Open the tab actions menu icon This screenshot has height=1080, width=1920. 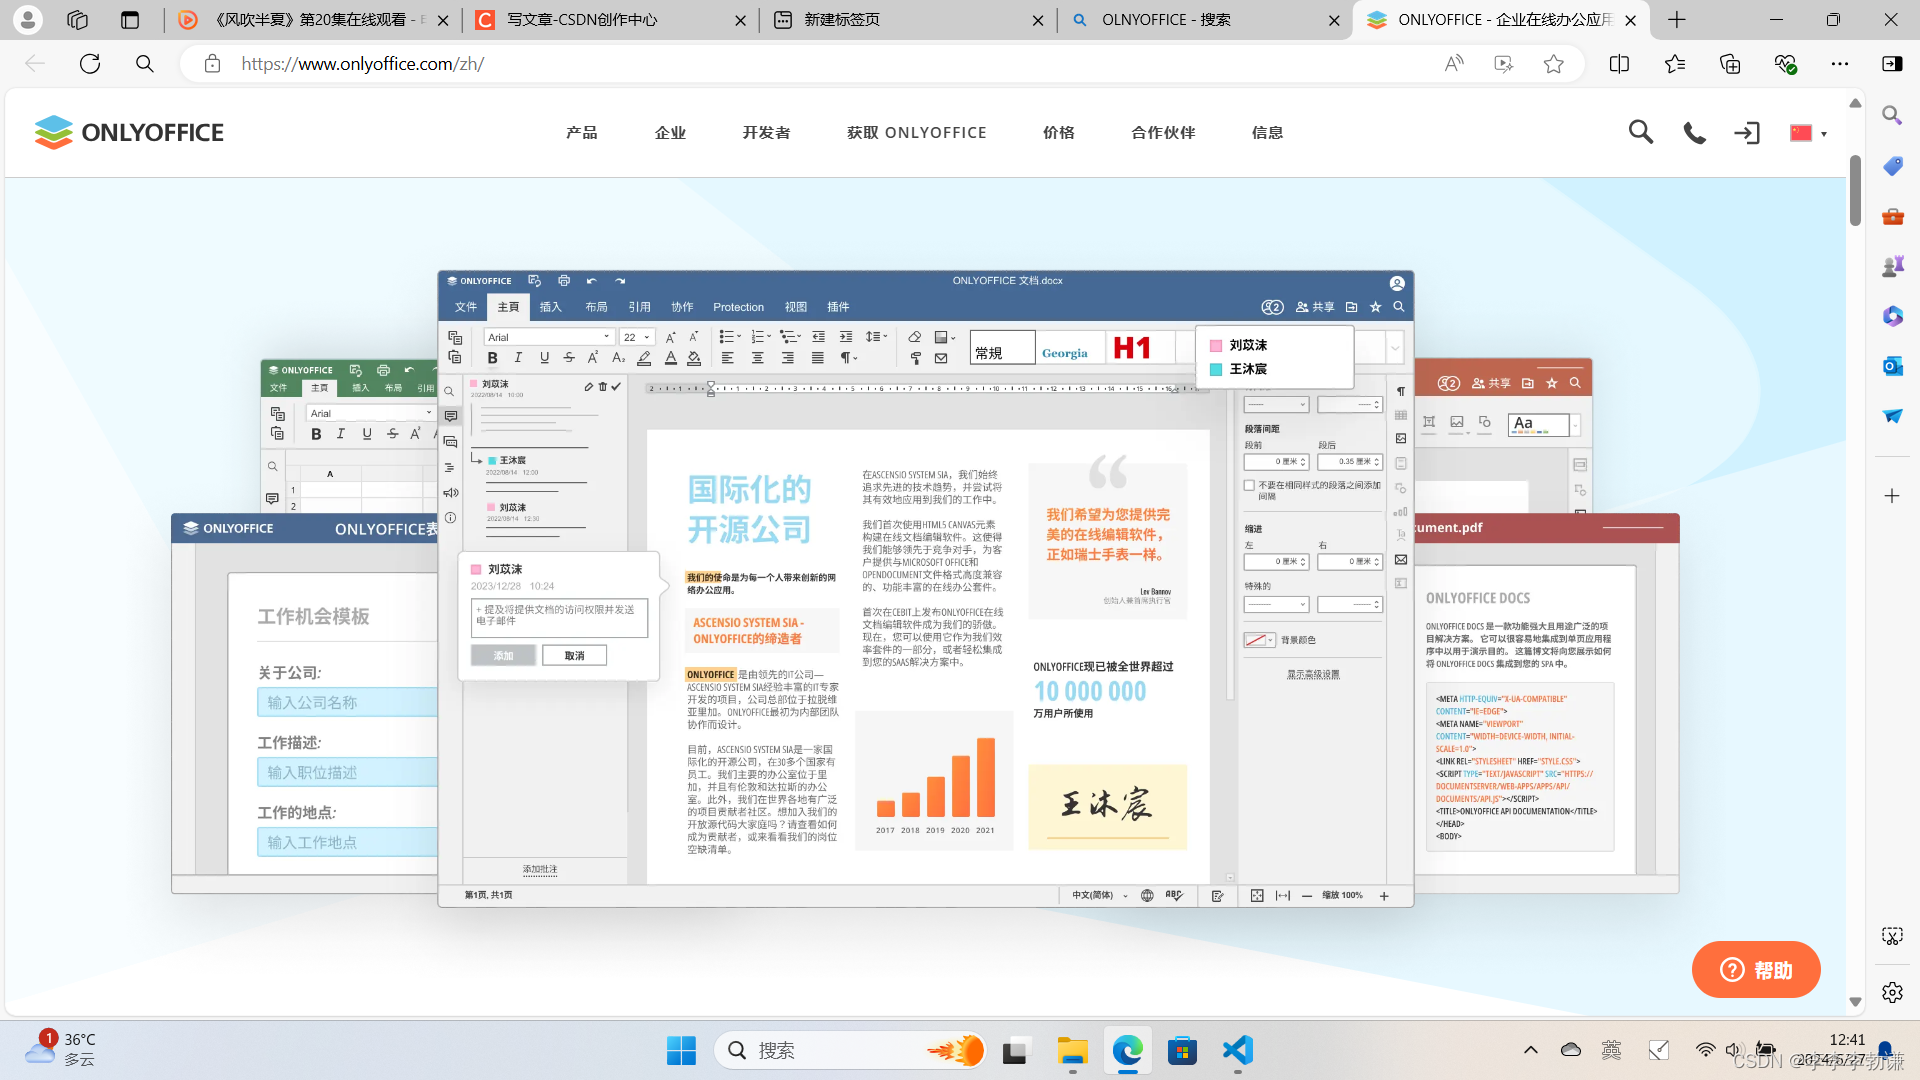click(130, 19)
